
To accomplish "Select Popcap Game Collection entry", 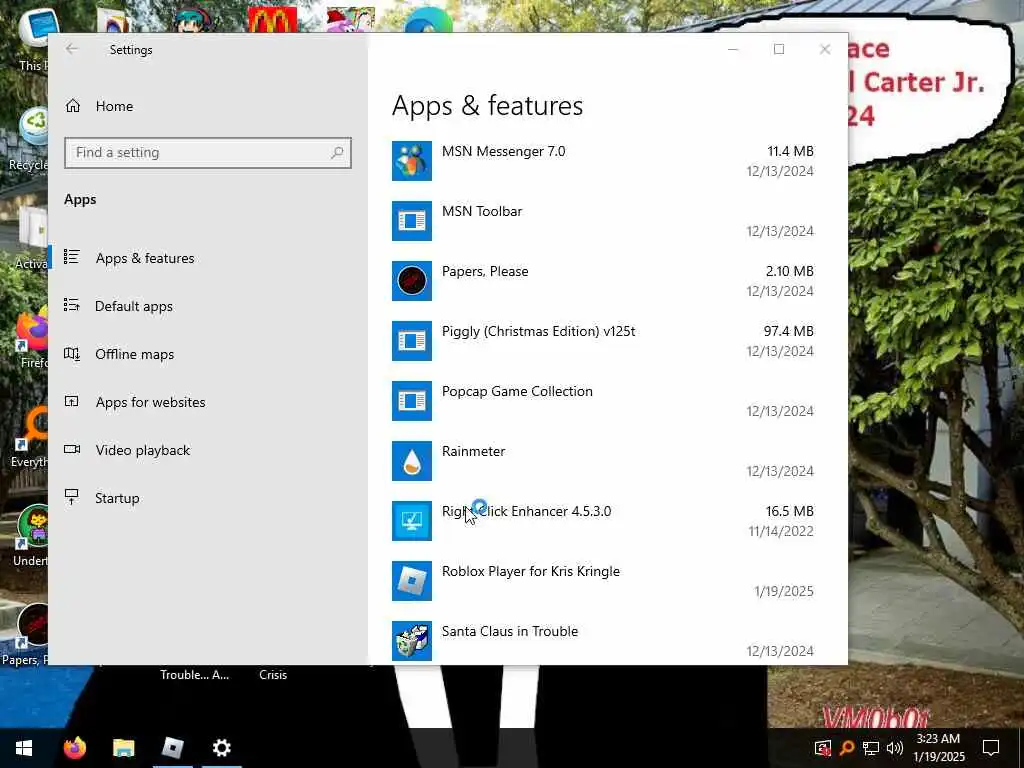I will tap(603, 401).
